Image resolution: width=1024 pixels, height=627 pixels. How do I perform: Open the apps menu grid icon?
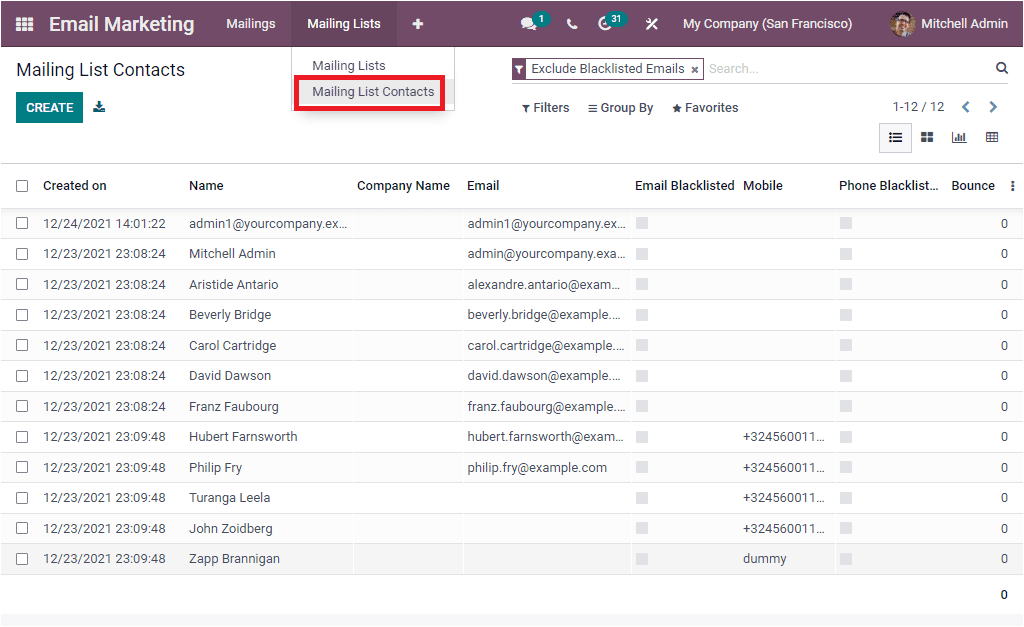tap(22, 23)
